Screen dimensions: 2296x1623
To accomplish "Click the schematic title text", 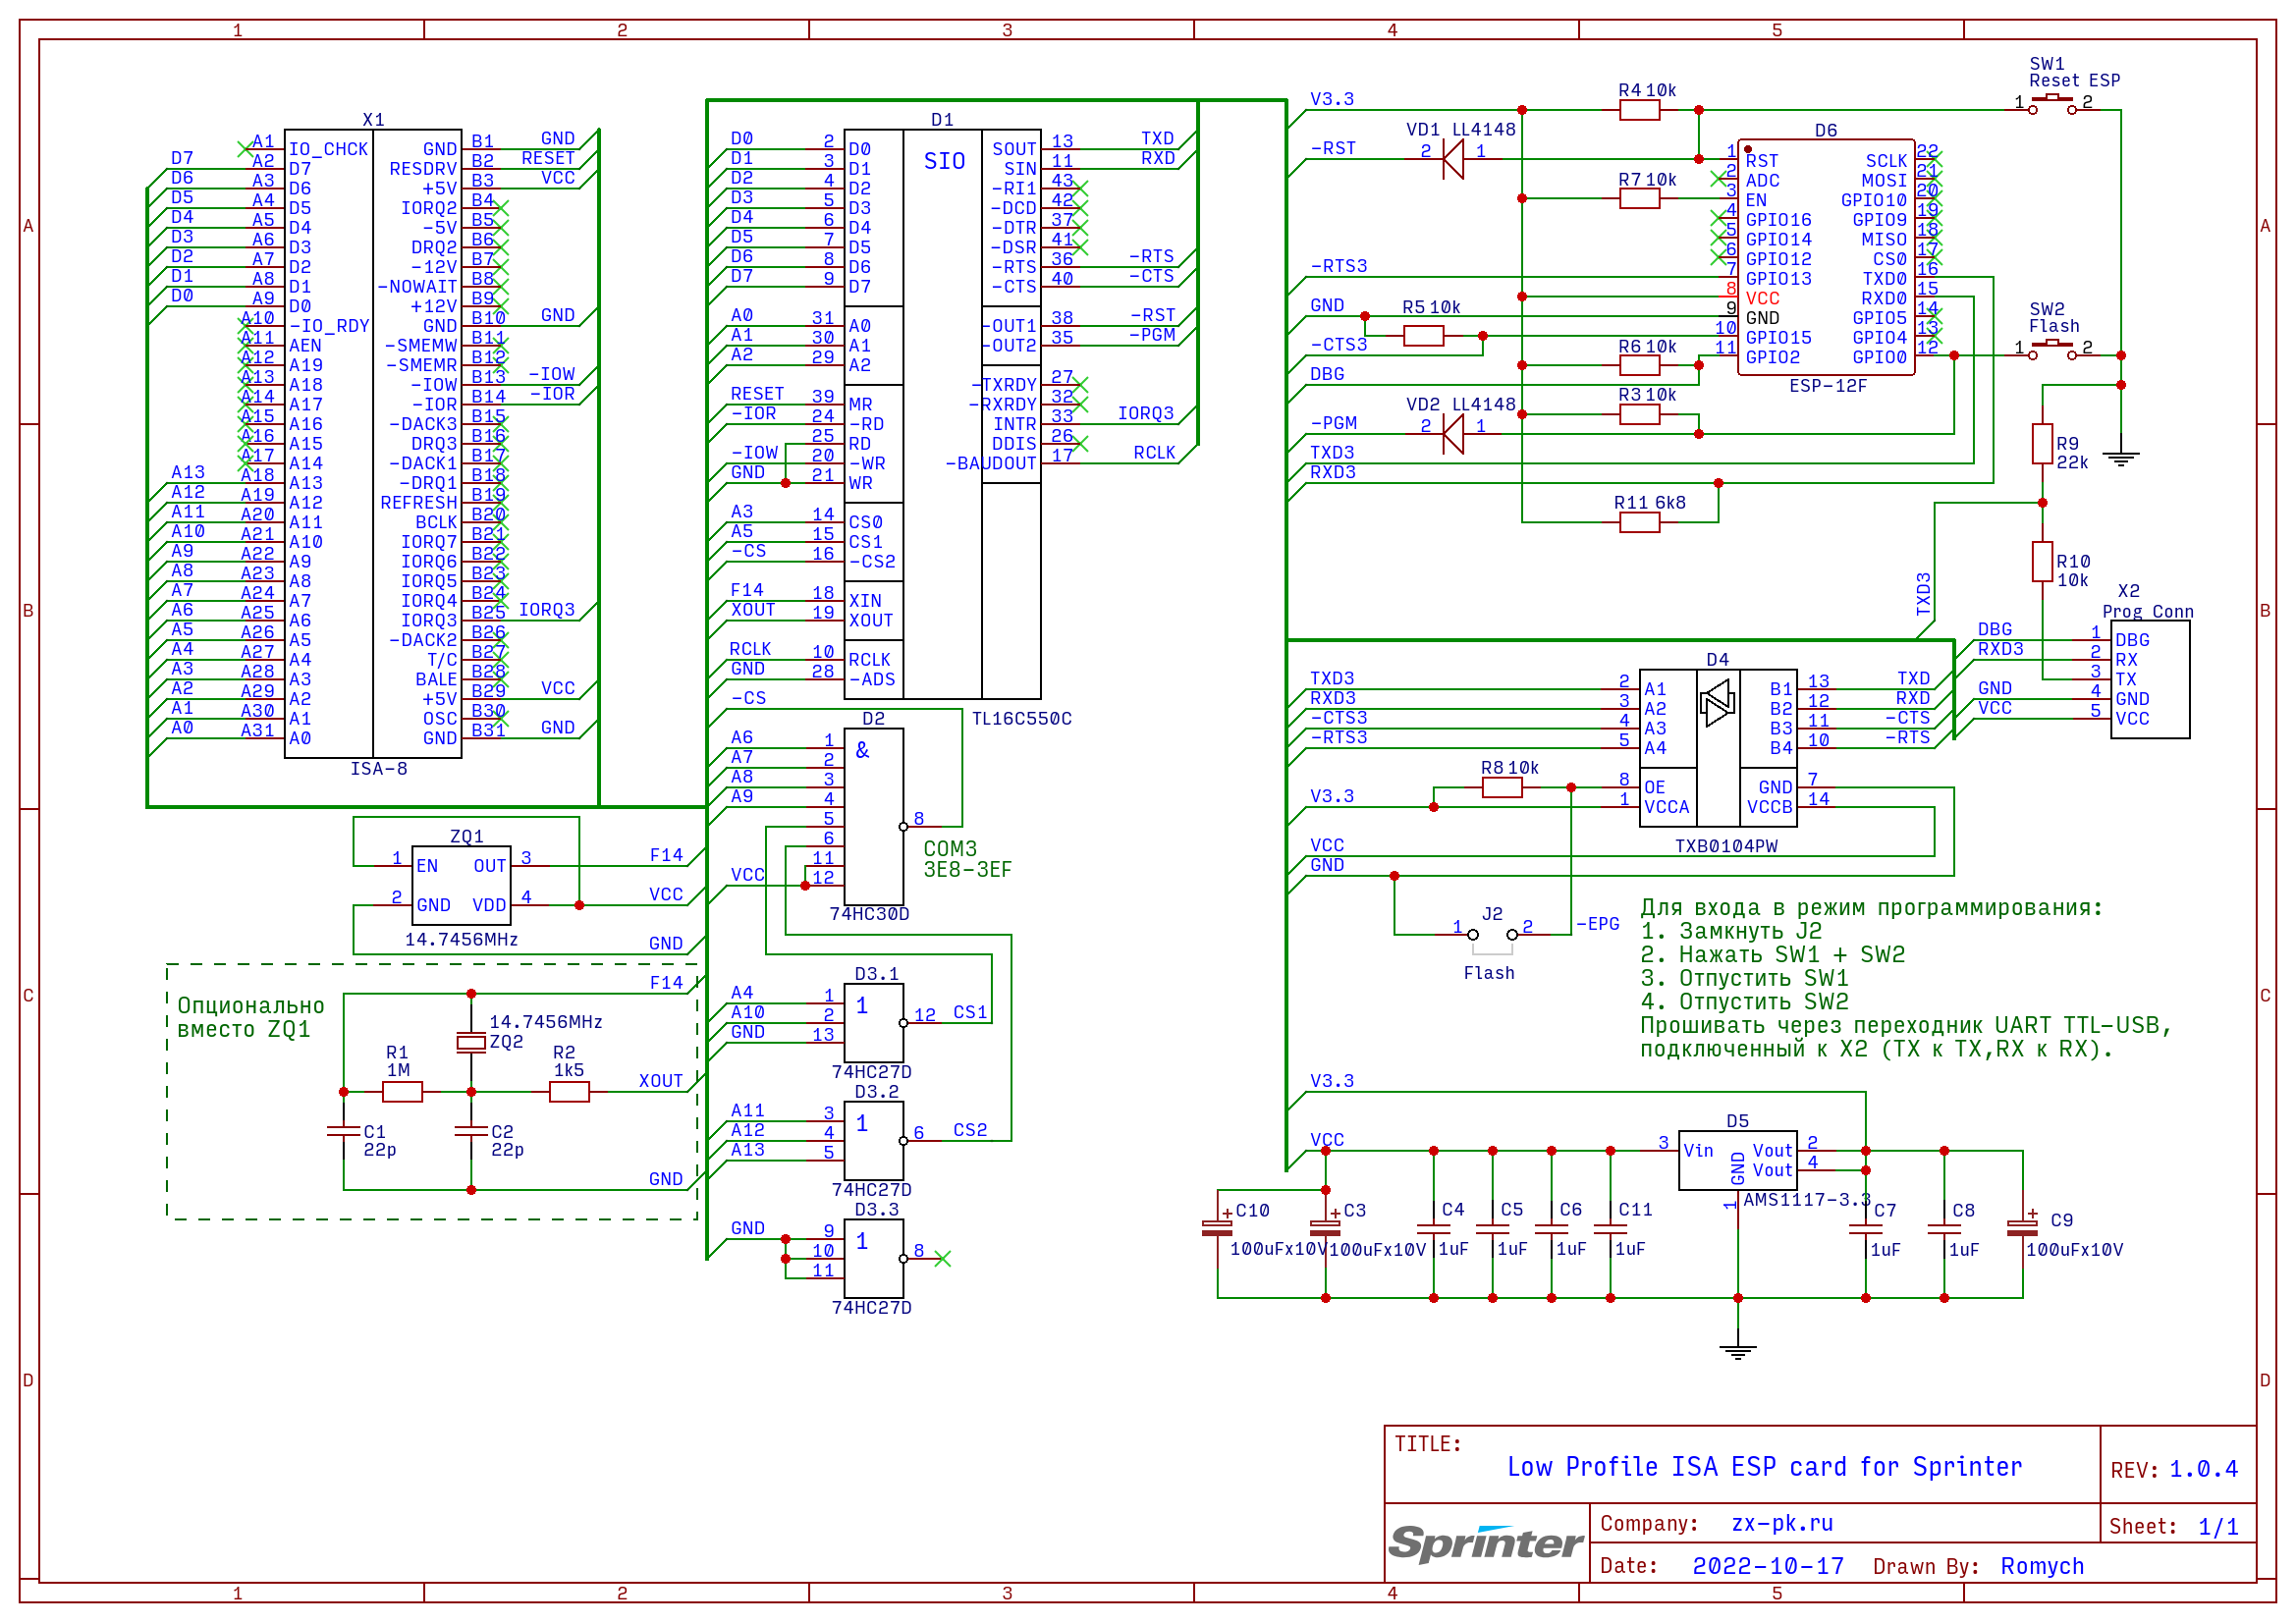I will click(1764, 1467).
